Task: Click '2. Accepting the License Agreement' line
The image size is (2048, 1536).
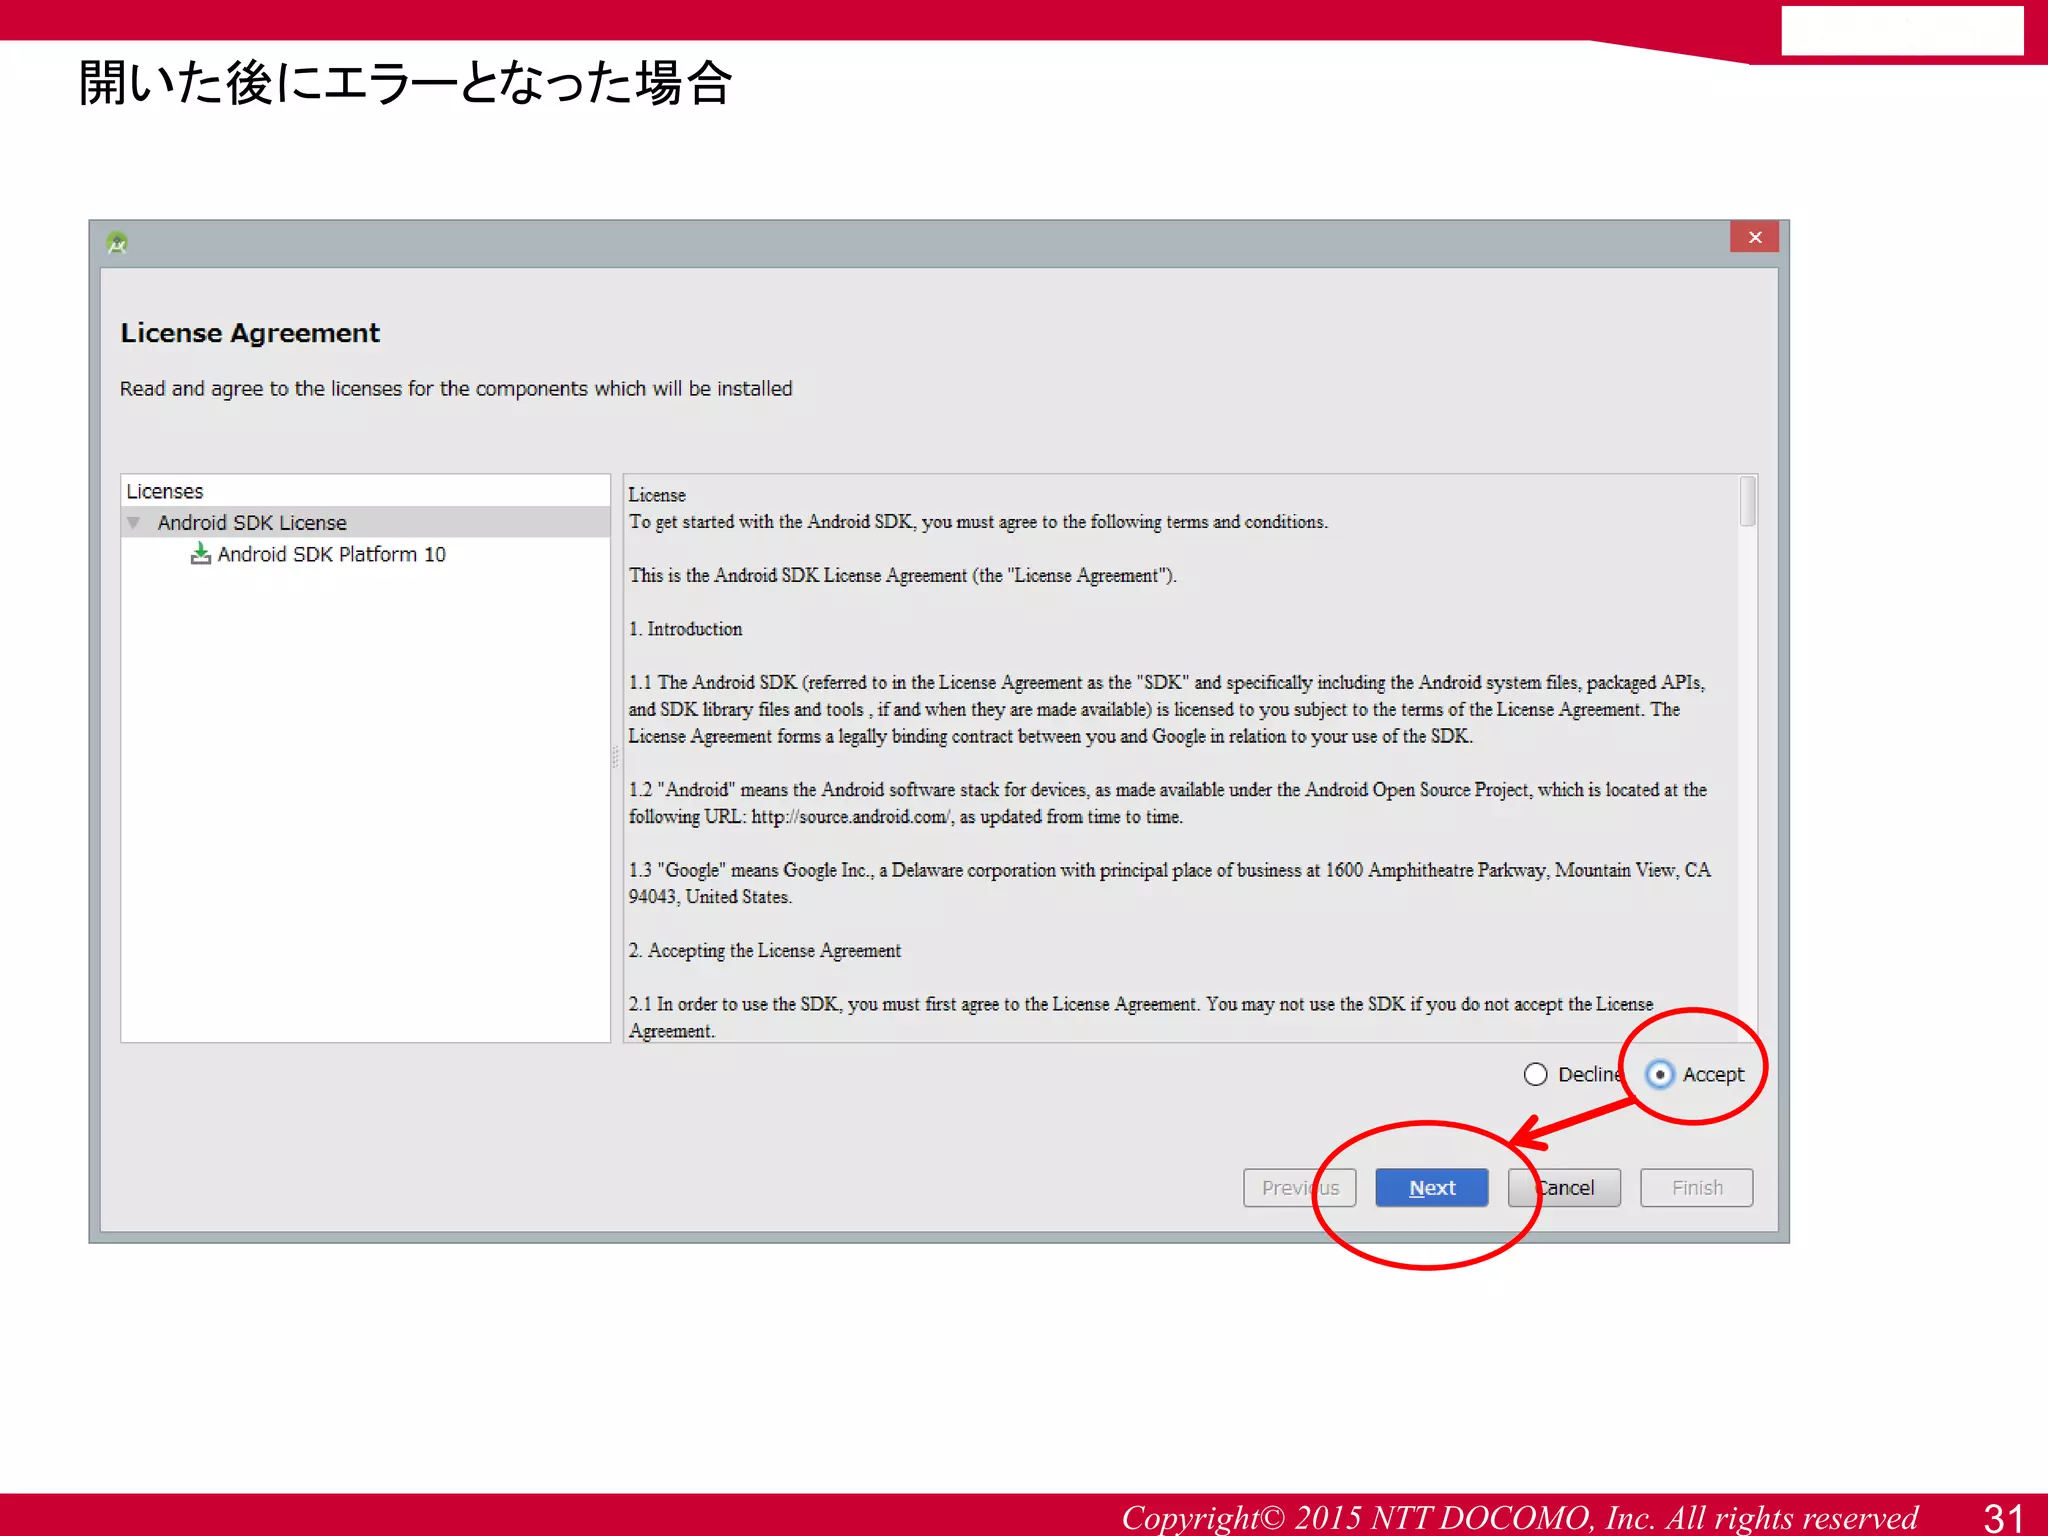Action: point(764,951)
